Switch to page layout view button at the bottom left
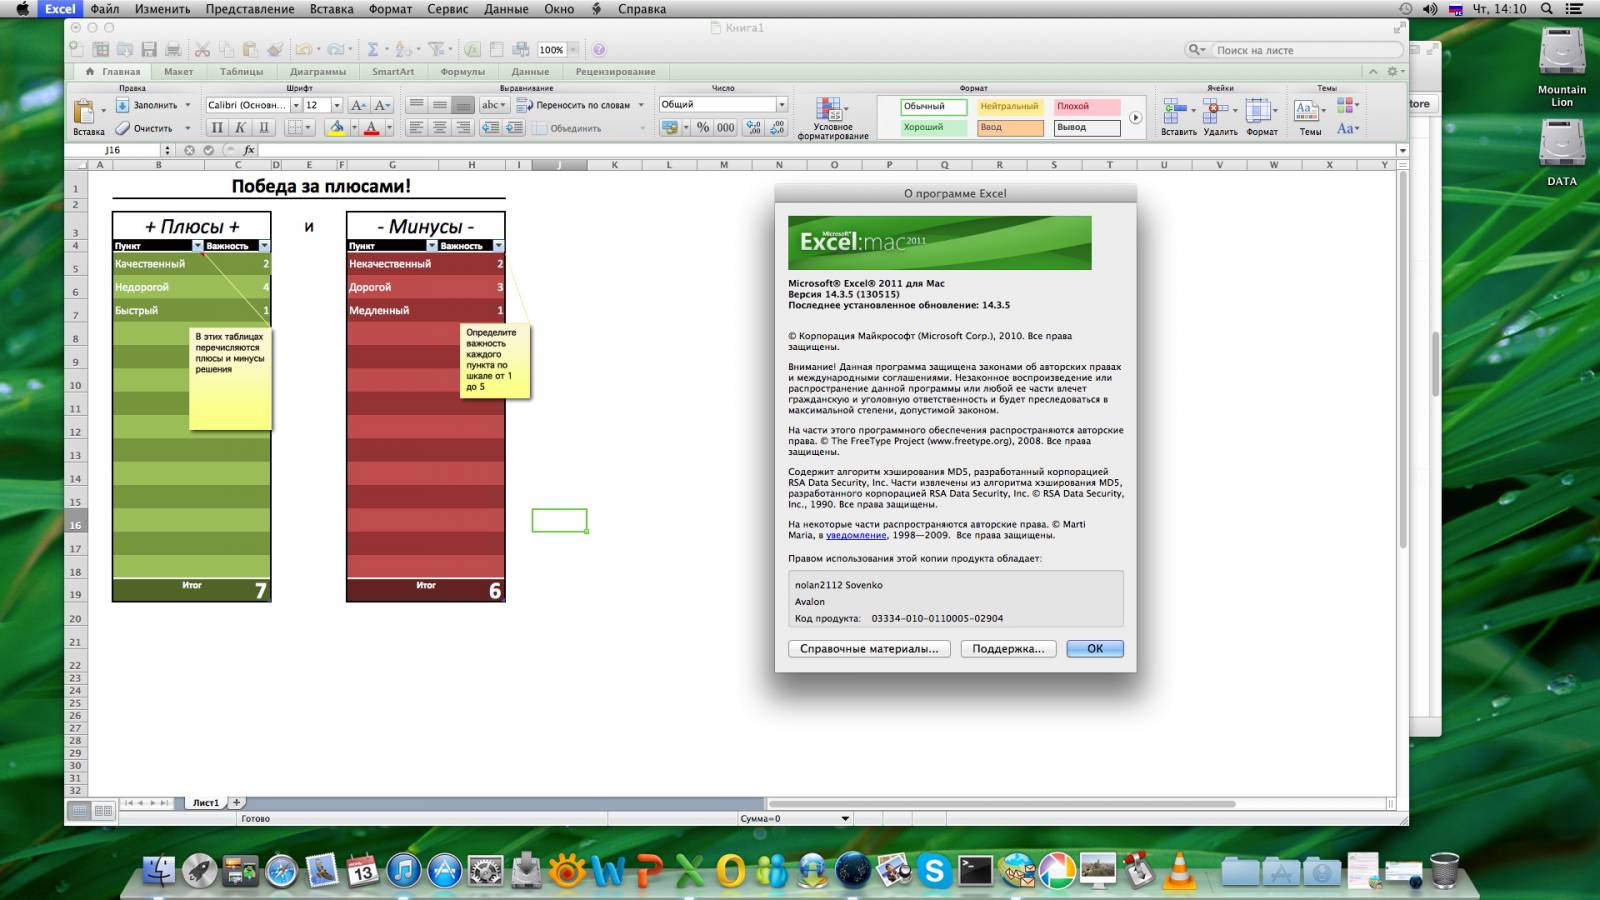The width and height of the screenshot is (1600, 900). click(103, 811)
